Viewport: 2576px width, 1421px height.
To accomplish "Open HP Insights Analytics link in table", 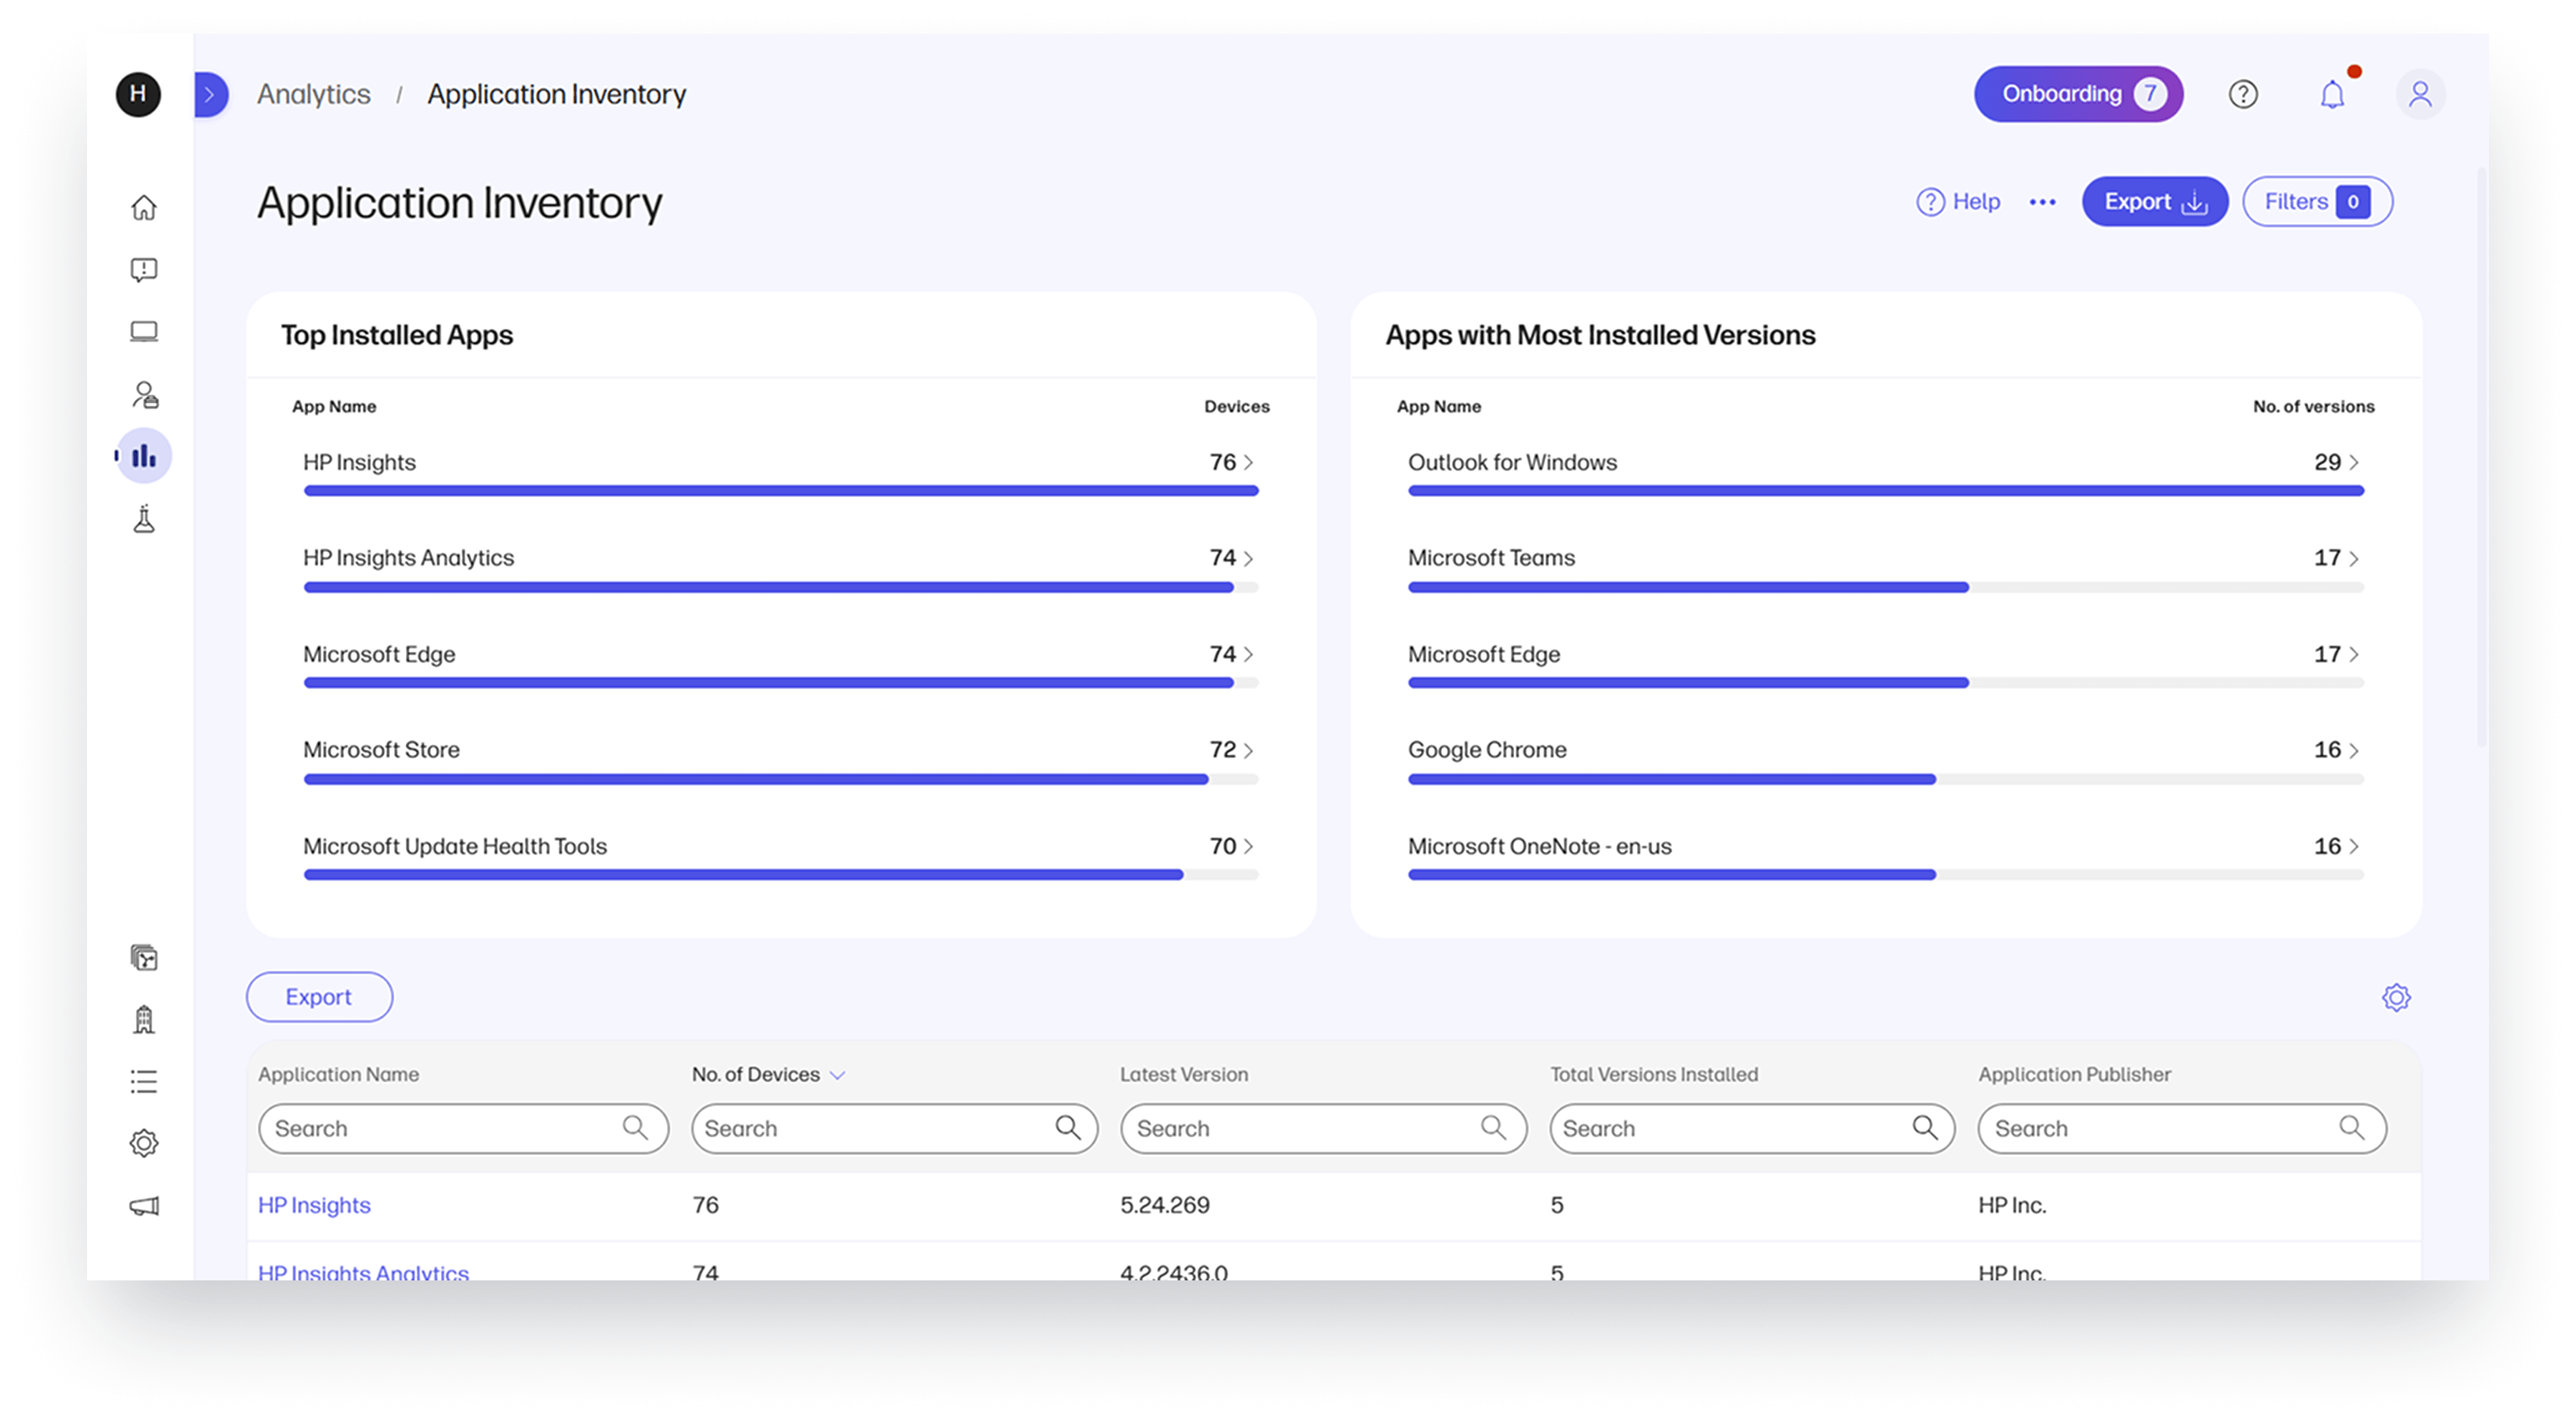I will point(363,1272).
